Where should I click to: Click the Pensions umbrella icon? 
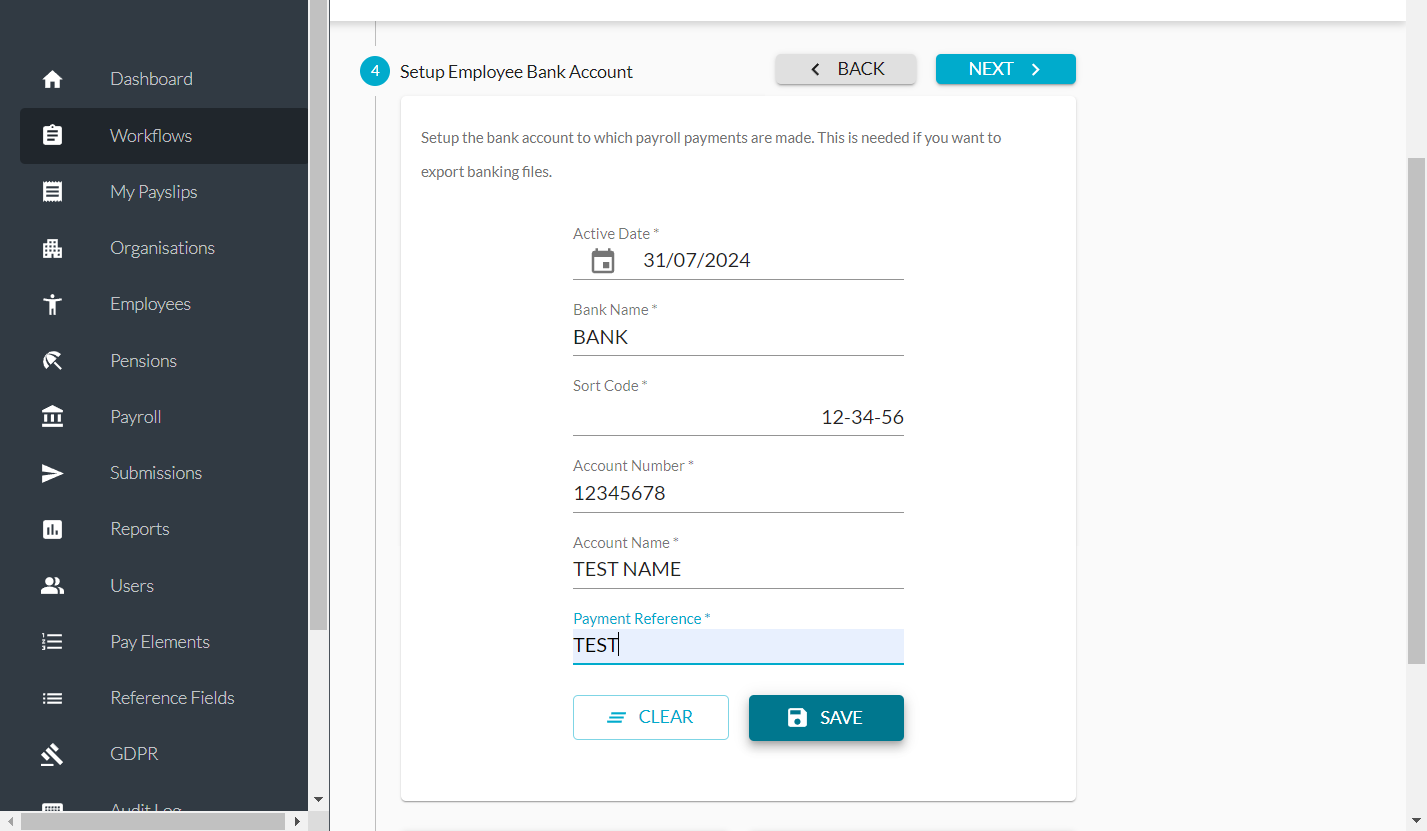[x=53, y=361]
